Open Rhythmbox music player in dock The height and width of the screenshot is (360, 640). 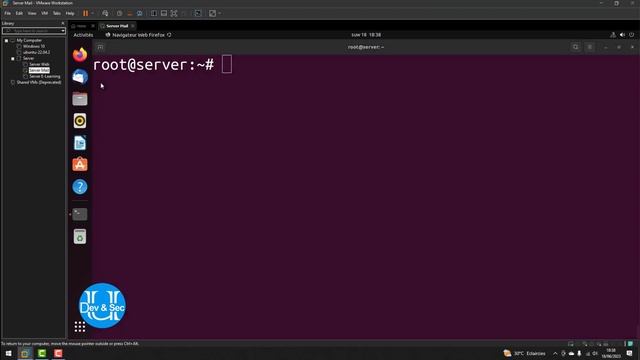click(x=80, y=121)
